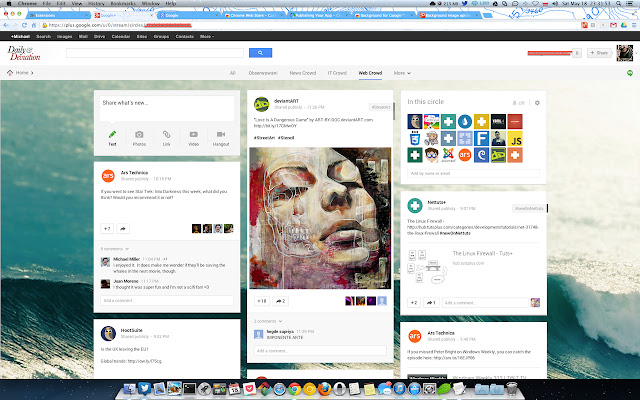+1 the Nettuts+ Linux Firewall post
Screen dimensions: 640x400
(414, 302)
